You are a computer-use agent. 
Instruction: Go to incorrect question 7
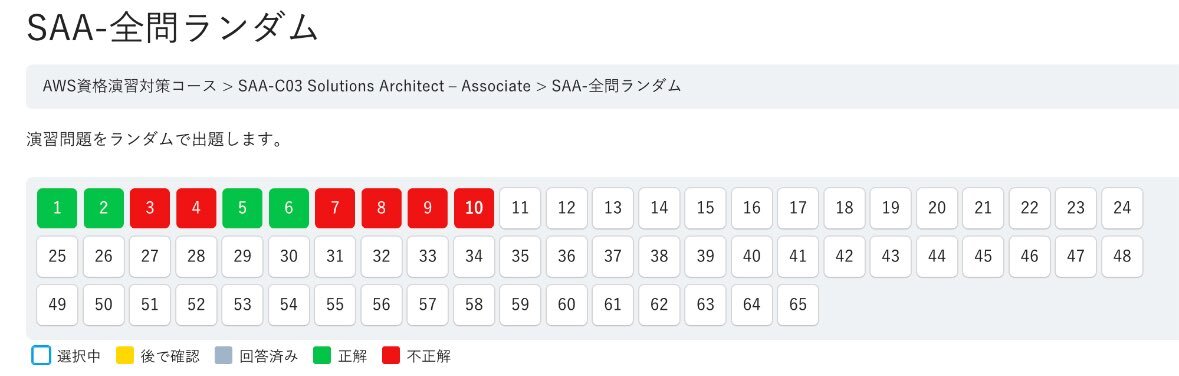tap(335, 208)
